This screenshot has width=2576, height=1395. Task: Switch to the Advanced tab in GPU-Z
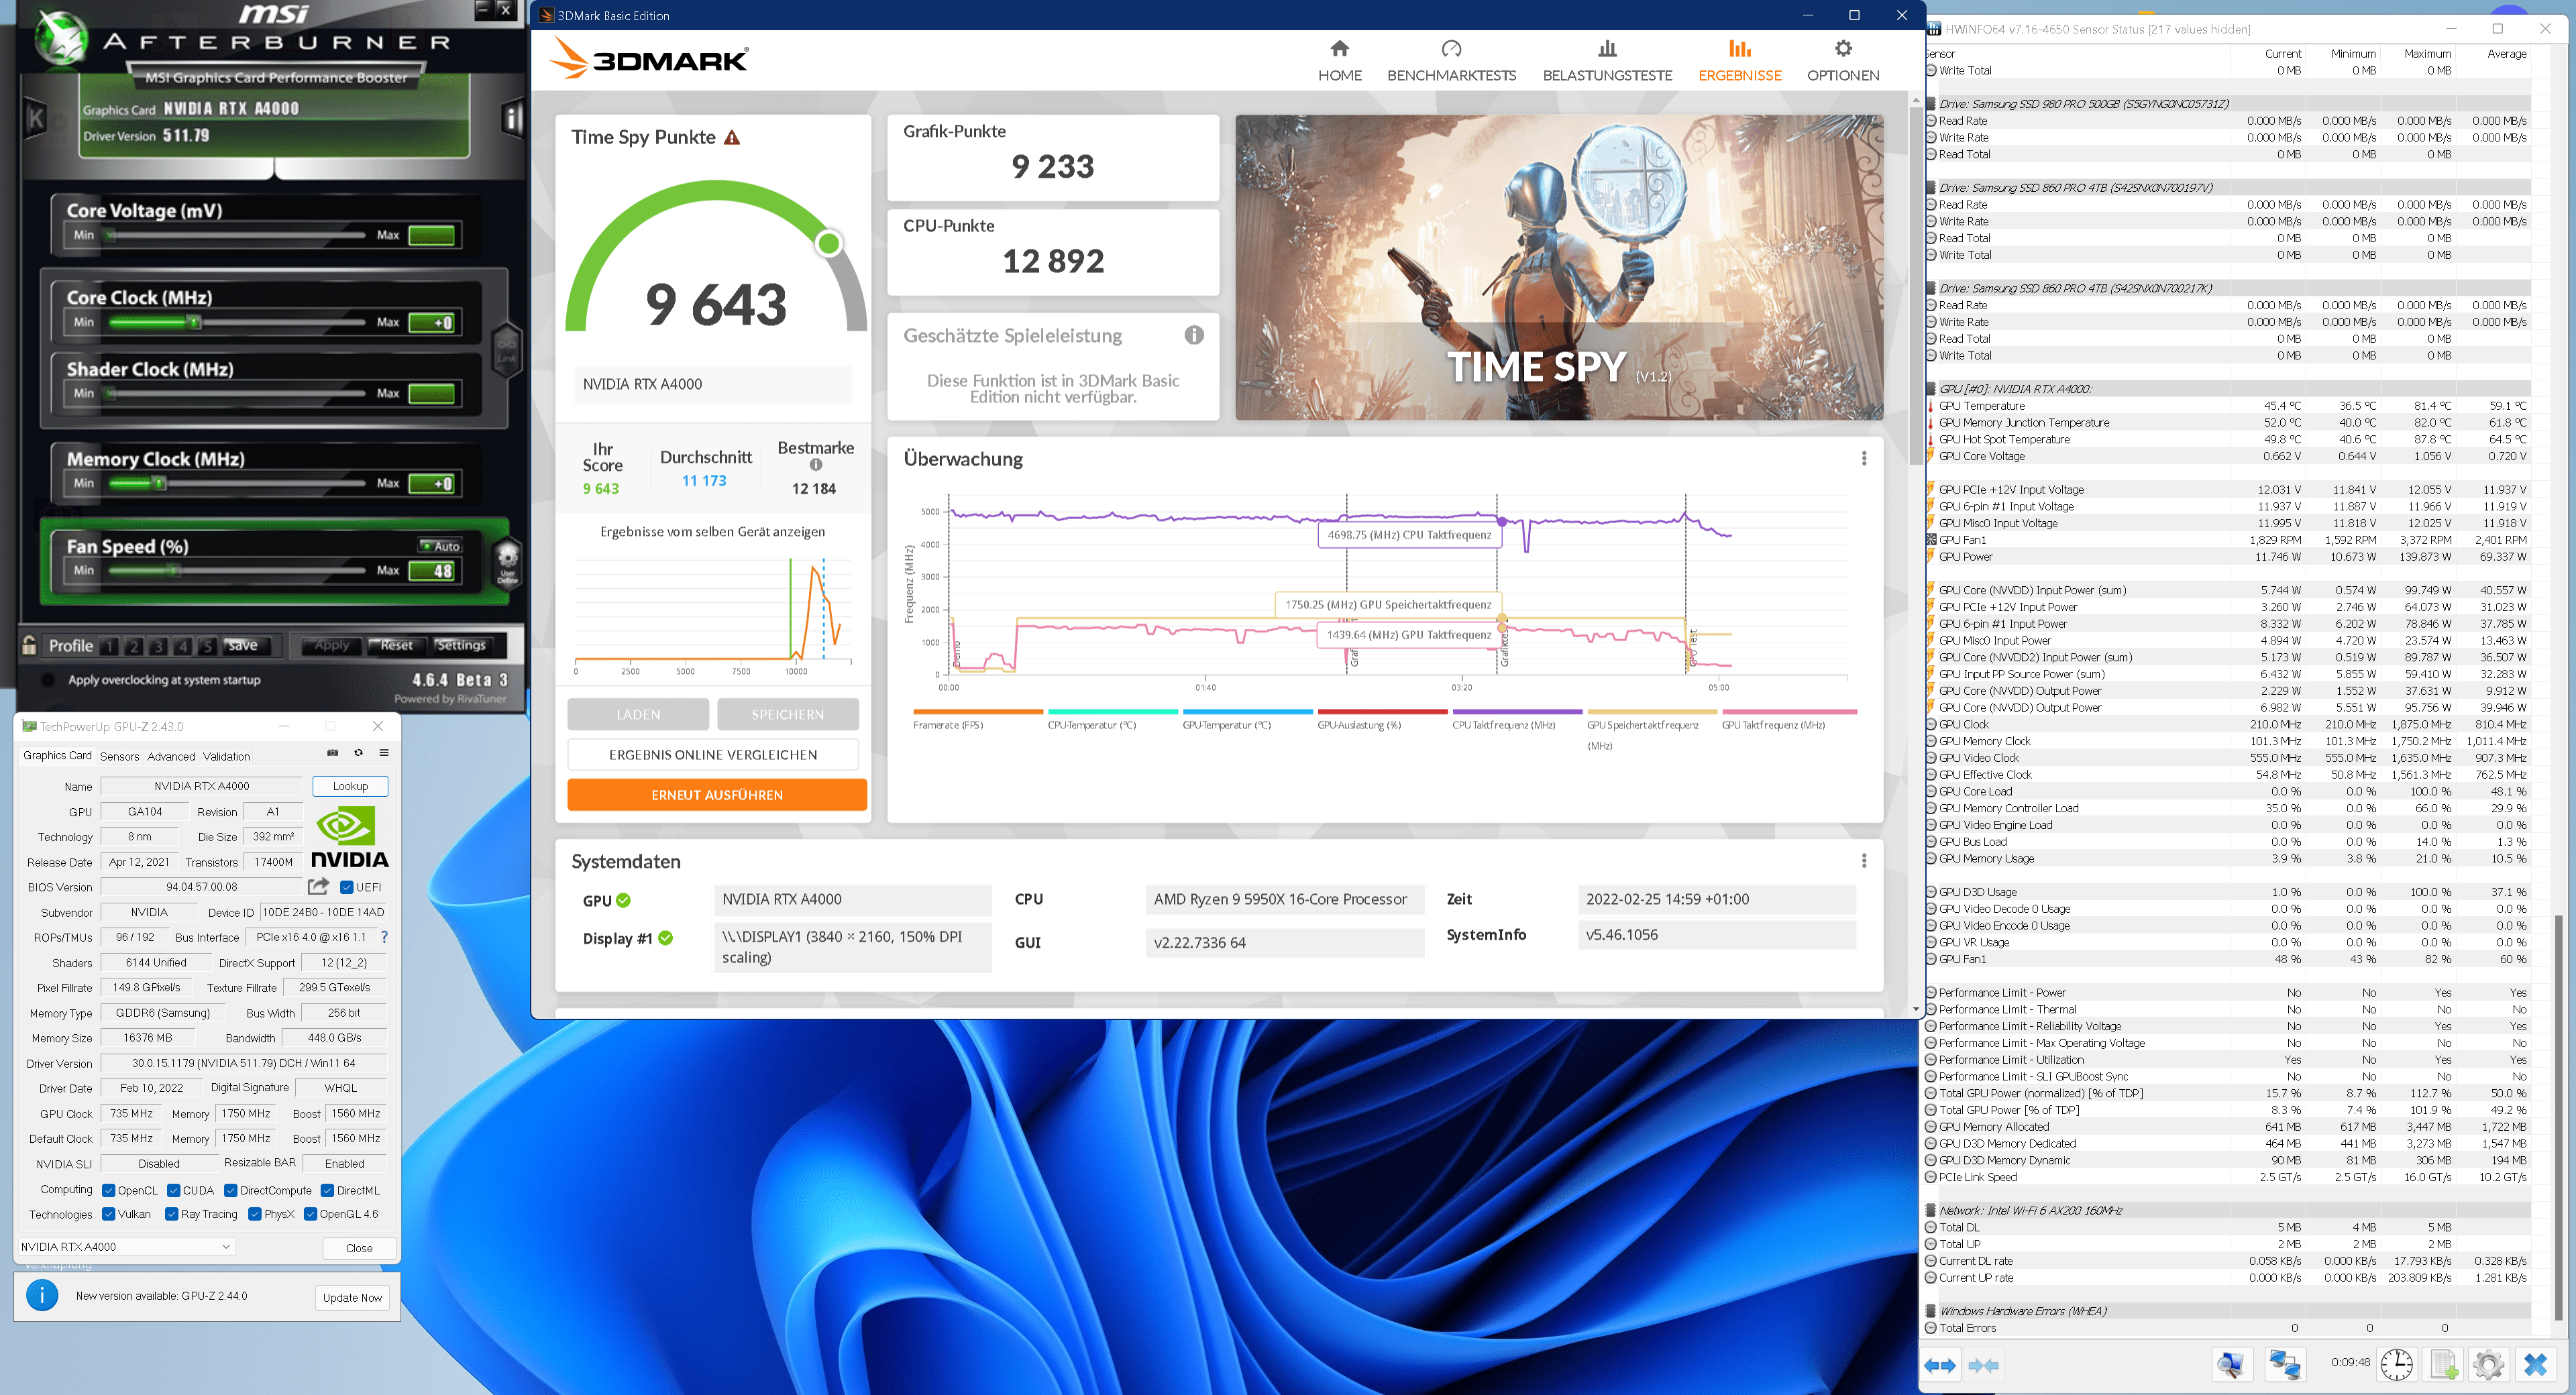[171, 756]
